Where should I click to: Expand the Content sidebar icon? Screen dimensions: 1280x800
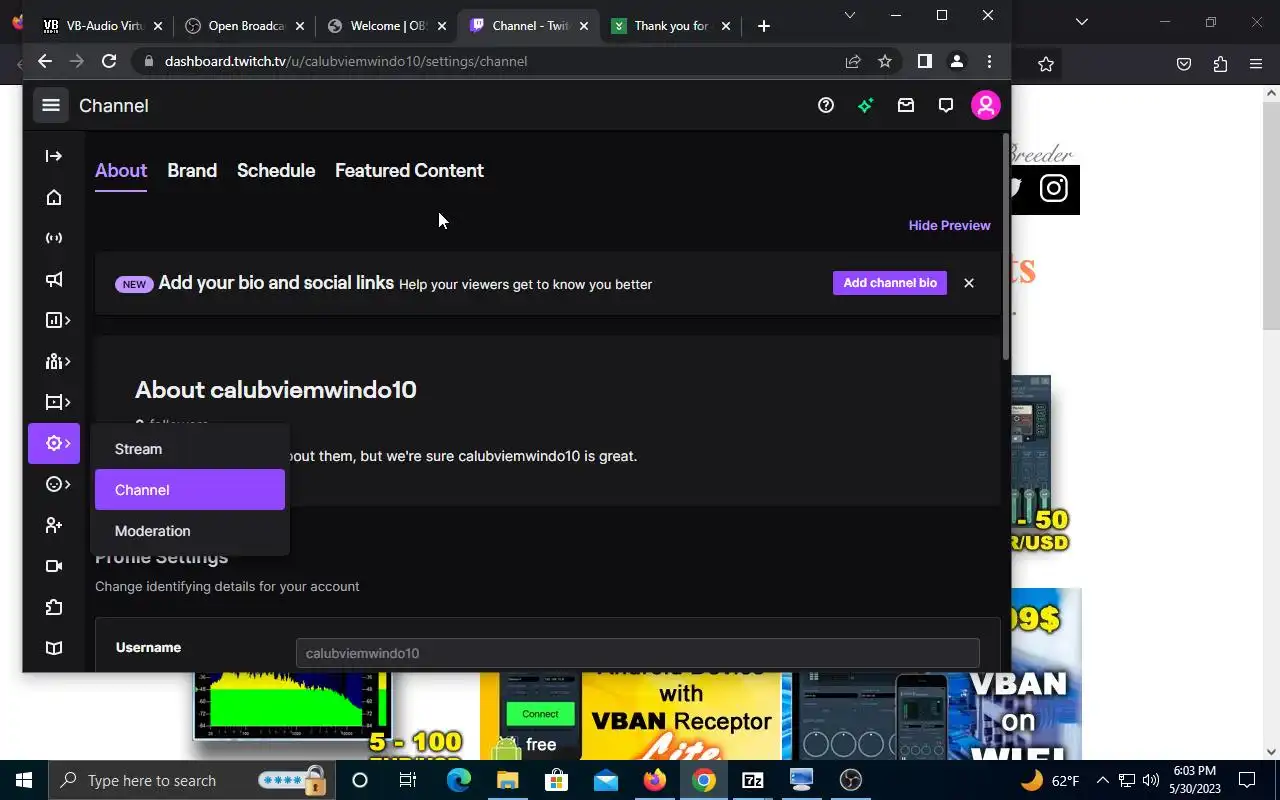(57, 402)
